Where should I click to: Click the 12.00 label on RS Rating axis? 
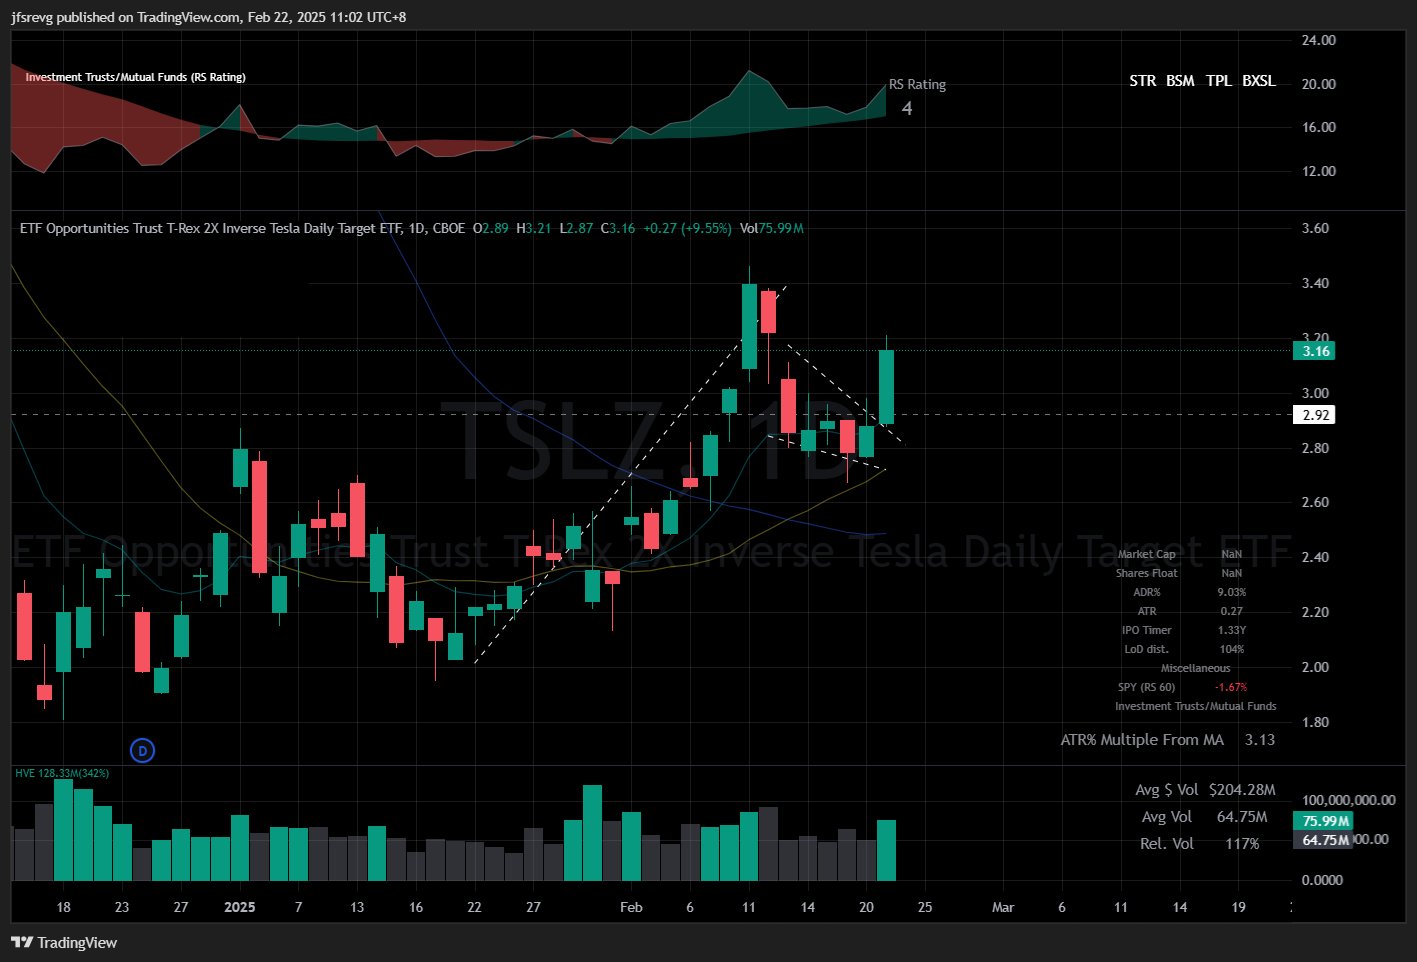pos(1318,171)
